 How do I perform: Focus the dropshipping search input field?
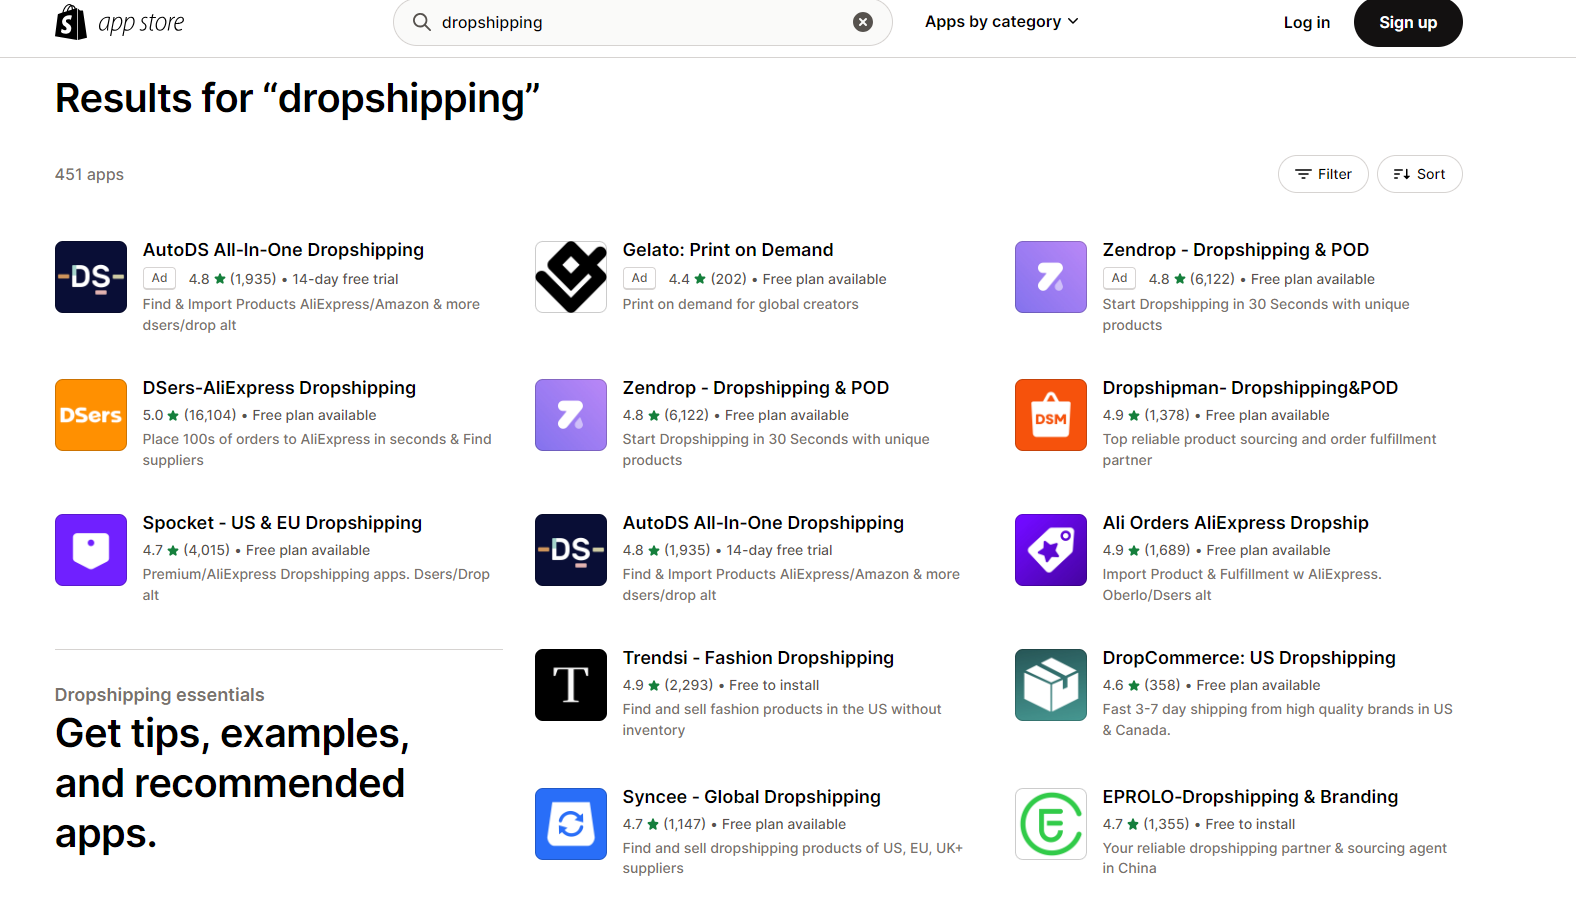(642, 22)
